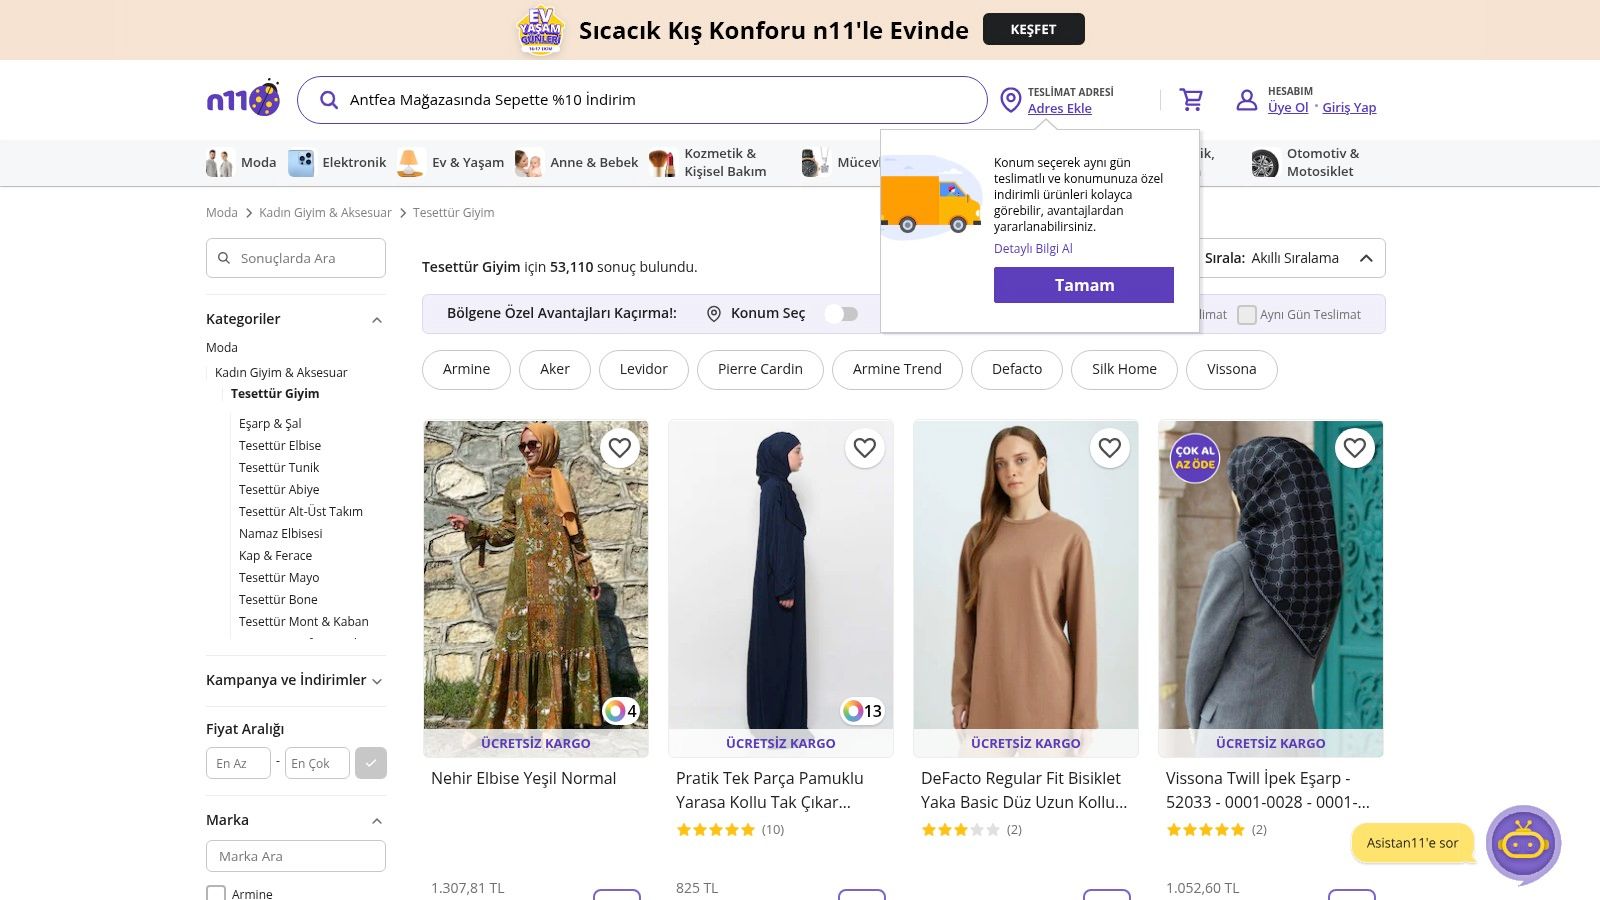
Task: Click the Ev & Yaşam category icon
Action: pos(410,162)
